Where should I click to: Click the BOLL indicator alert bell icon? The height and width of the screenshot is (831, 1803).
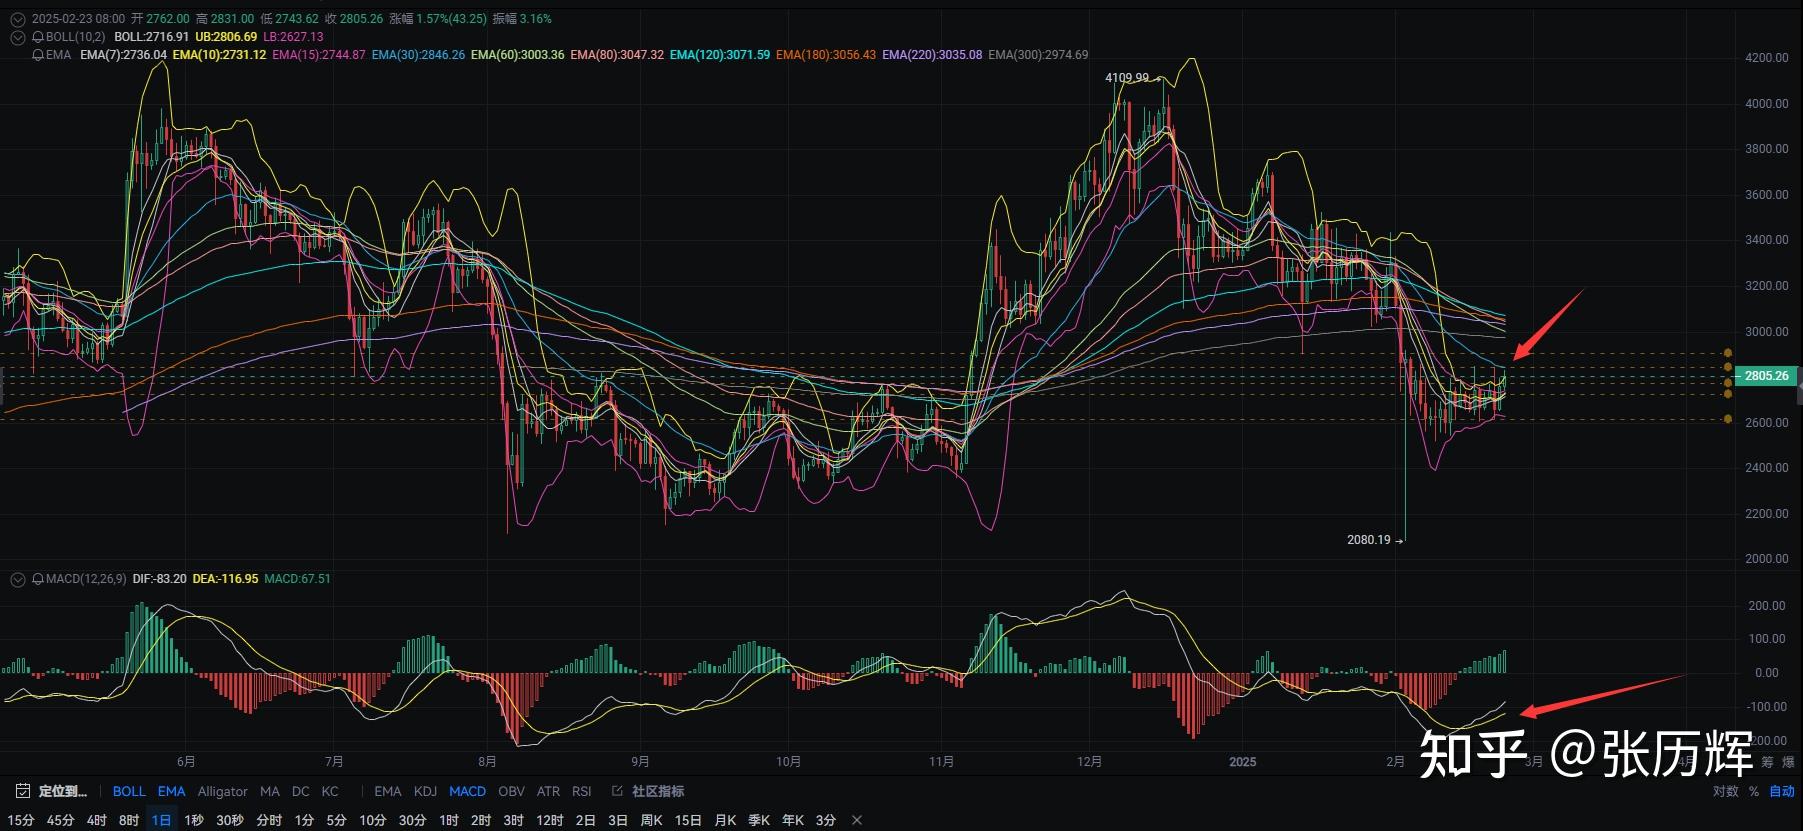(38, 37)
